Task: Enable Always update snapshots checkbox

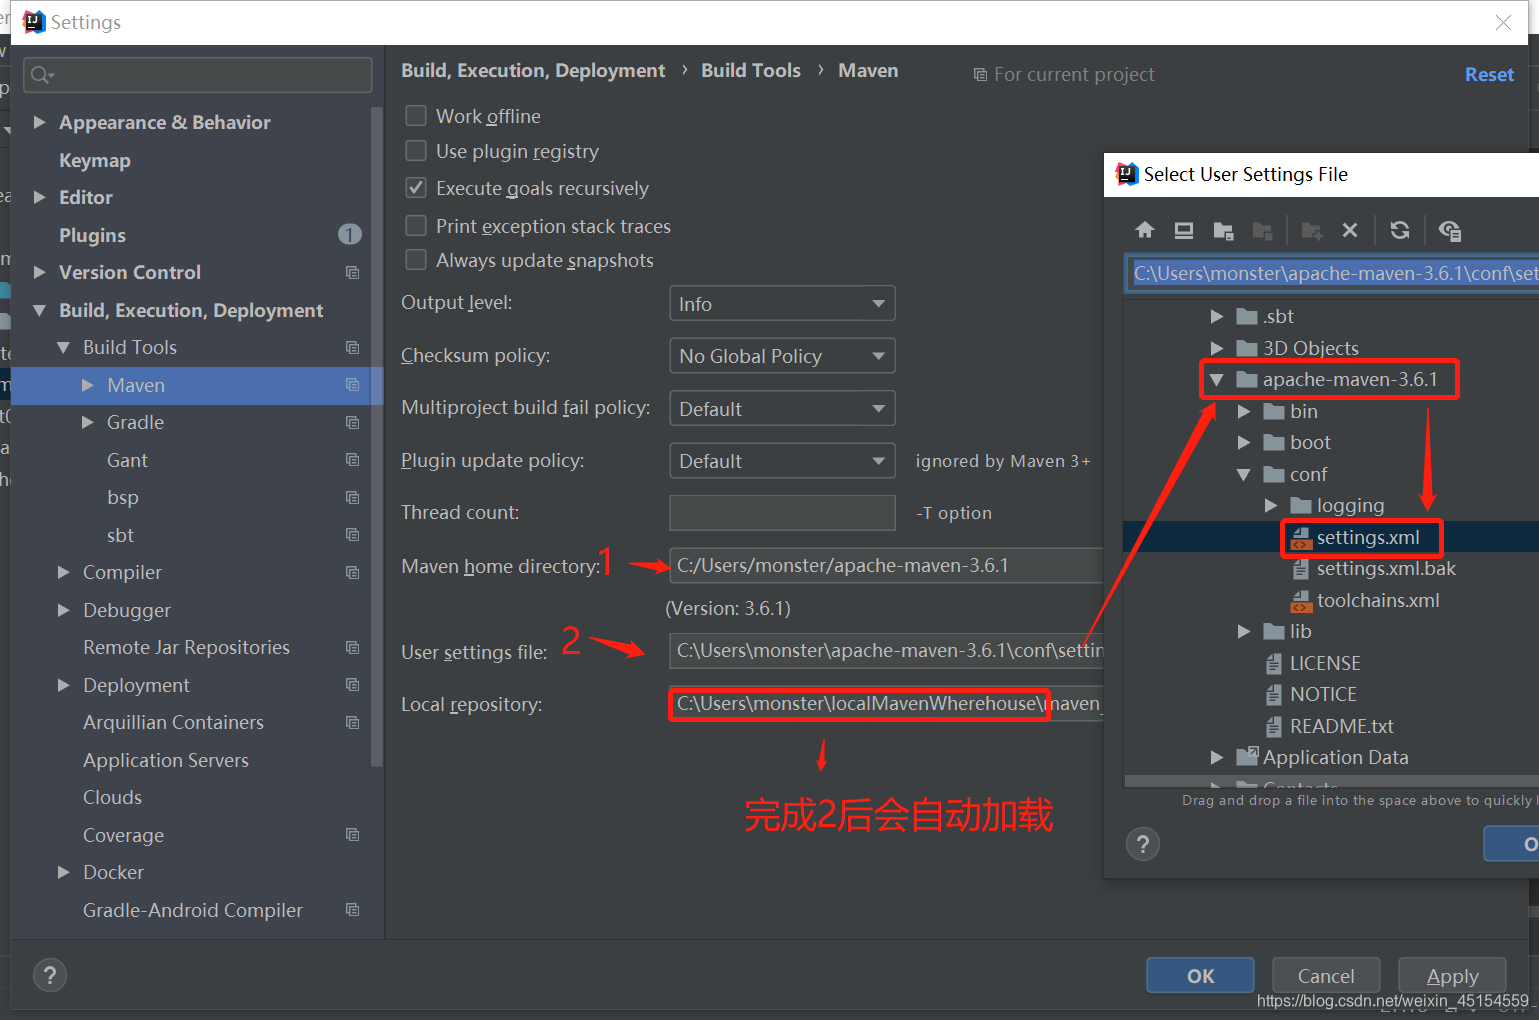Action: [416, 260]
